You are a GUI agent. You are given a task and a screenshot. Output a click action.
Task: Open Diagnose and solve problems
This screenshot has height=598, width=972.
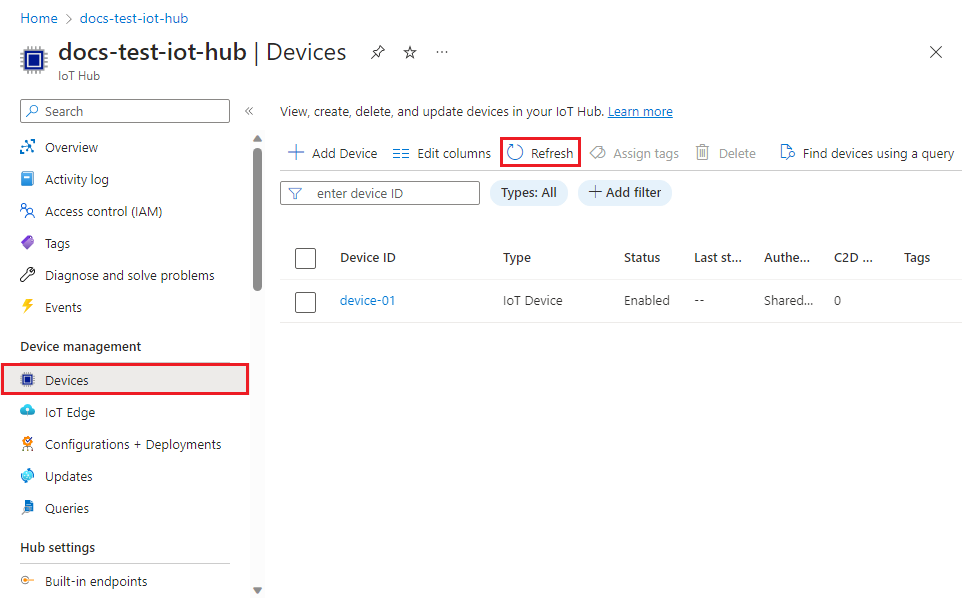129,275
